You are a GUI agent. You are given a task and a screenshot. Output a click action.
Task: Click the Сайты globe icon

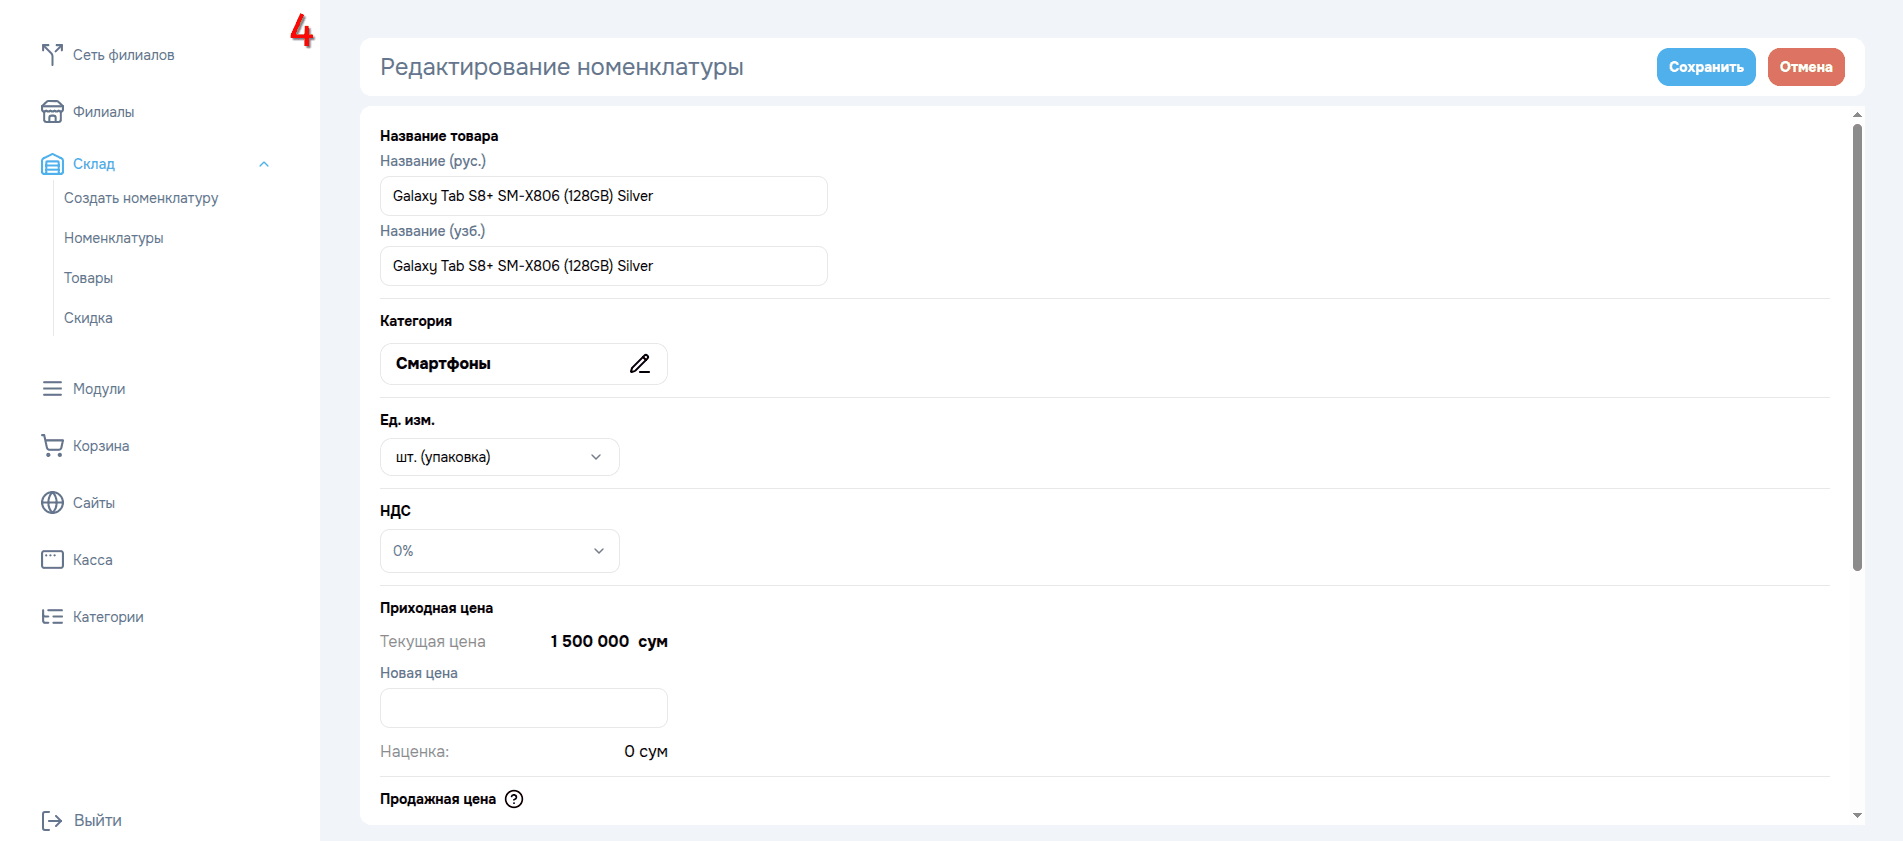[x=52, y=503]
